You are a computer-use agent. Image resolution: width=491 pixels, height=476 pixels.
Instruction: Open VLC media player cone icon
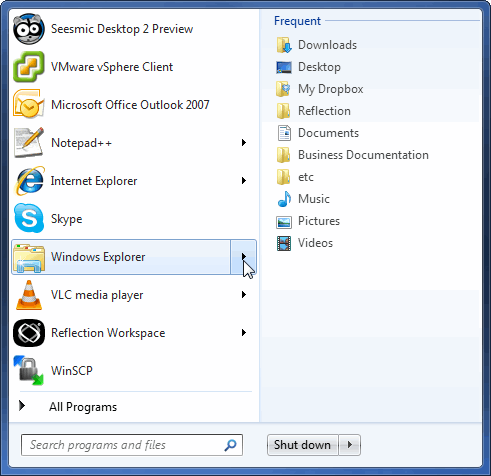pos(29,295)
